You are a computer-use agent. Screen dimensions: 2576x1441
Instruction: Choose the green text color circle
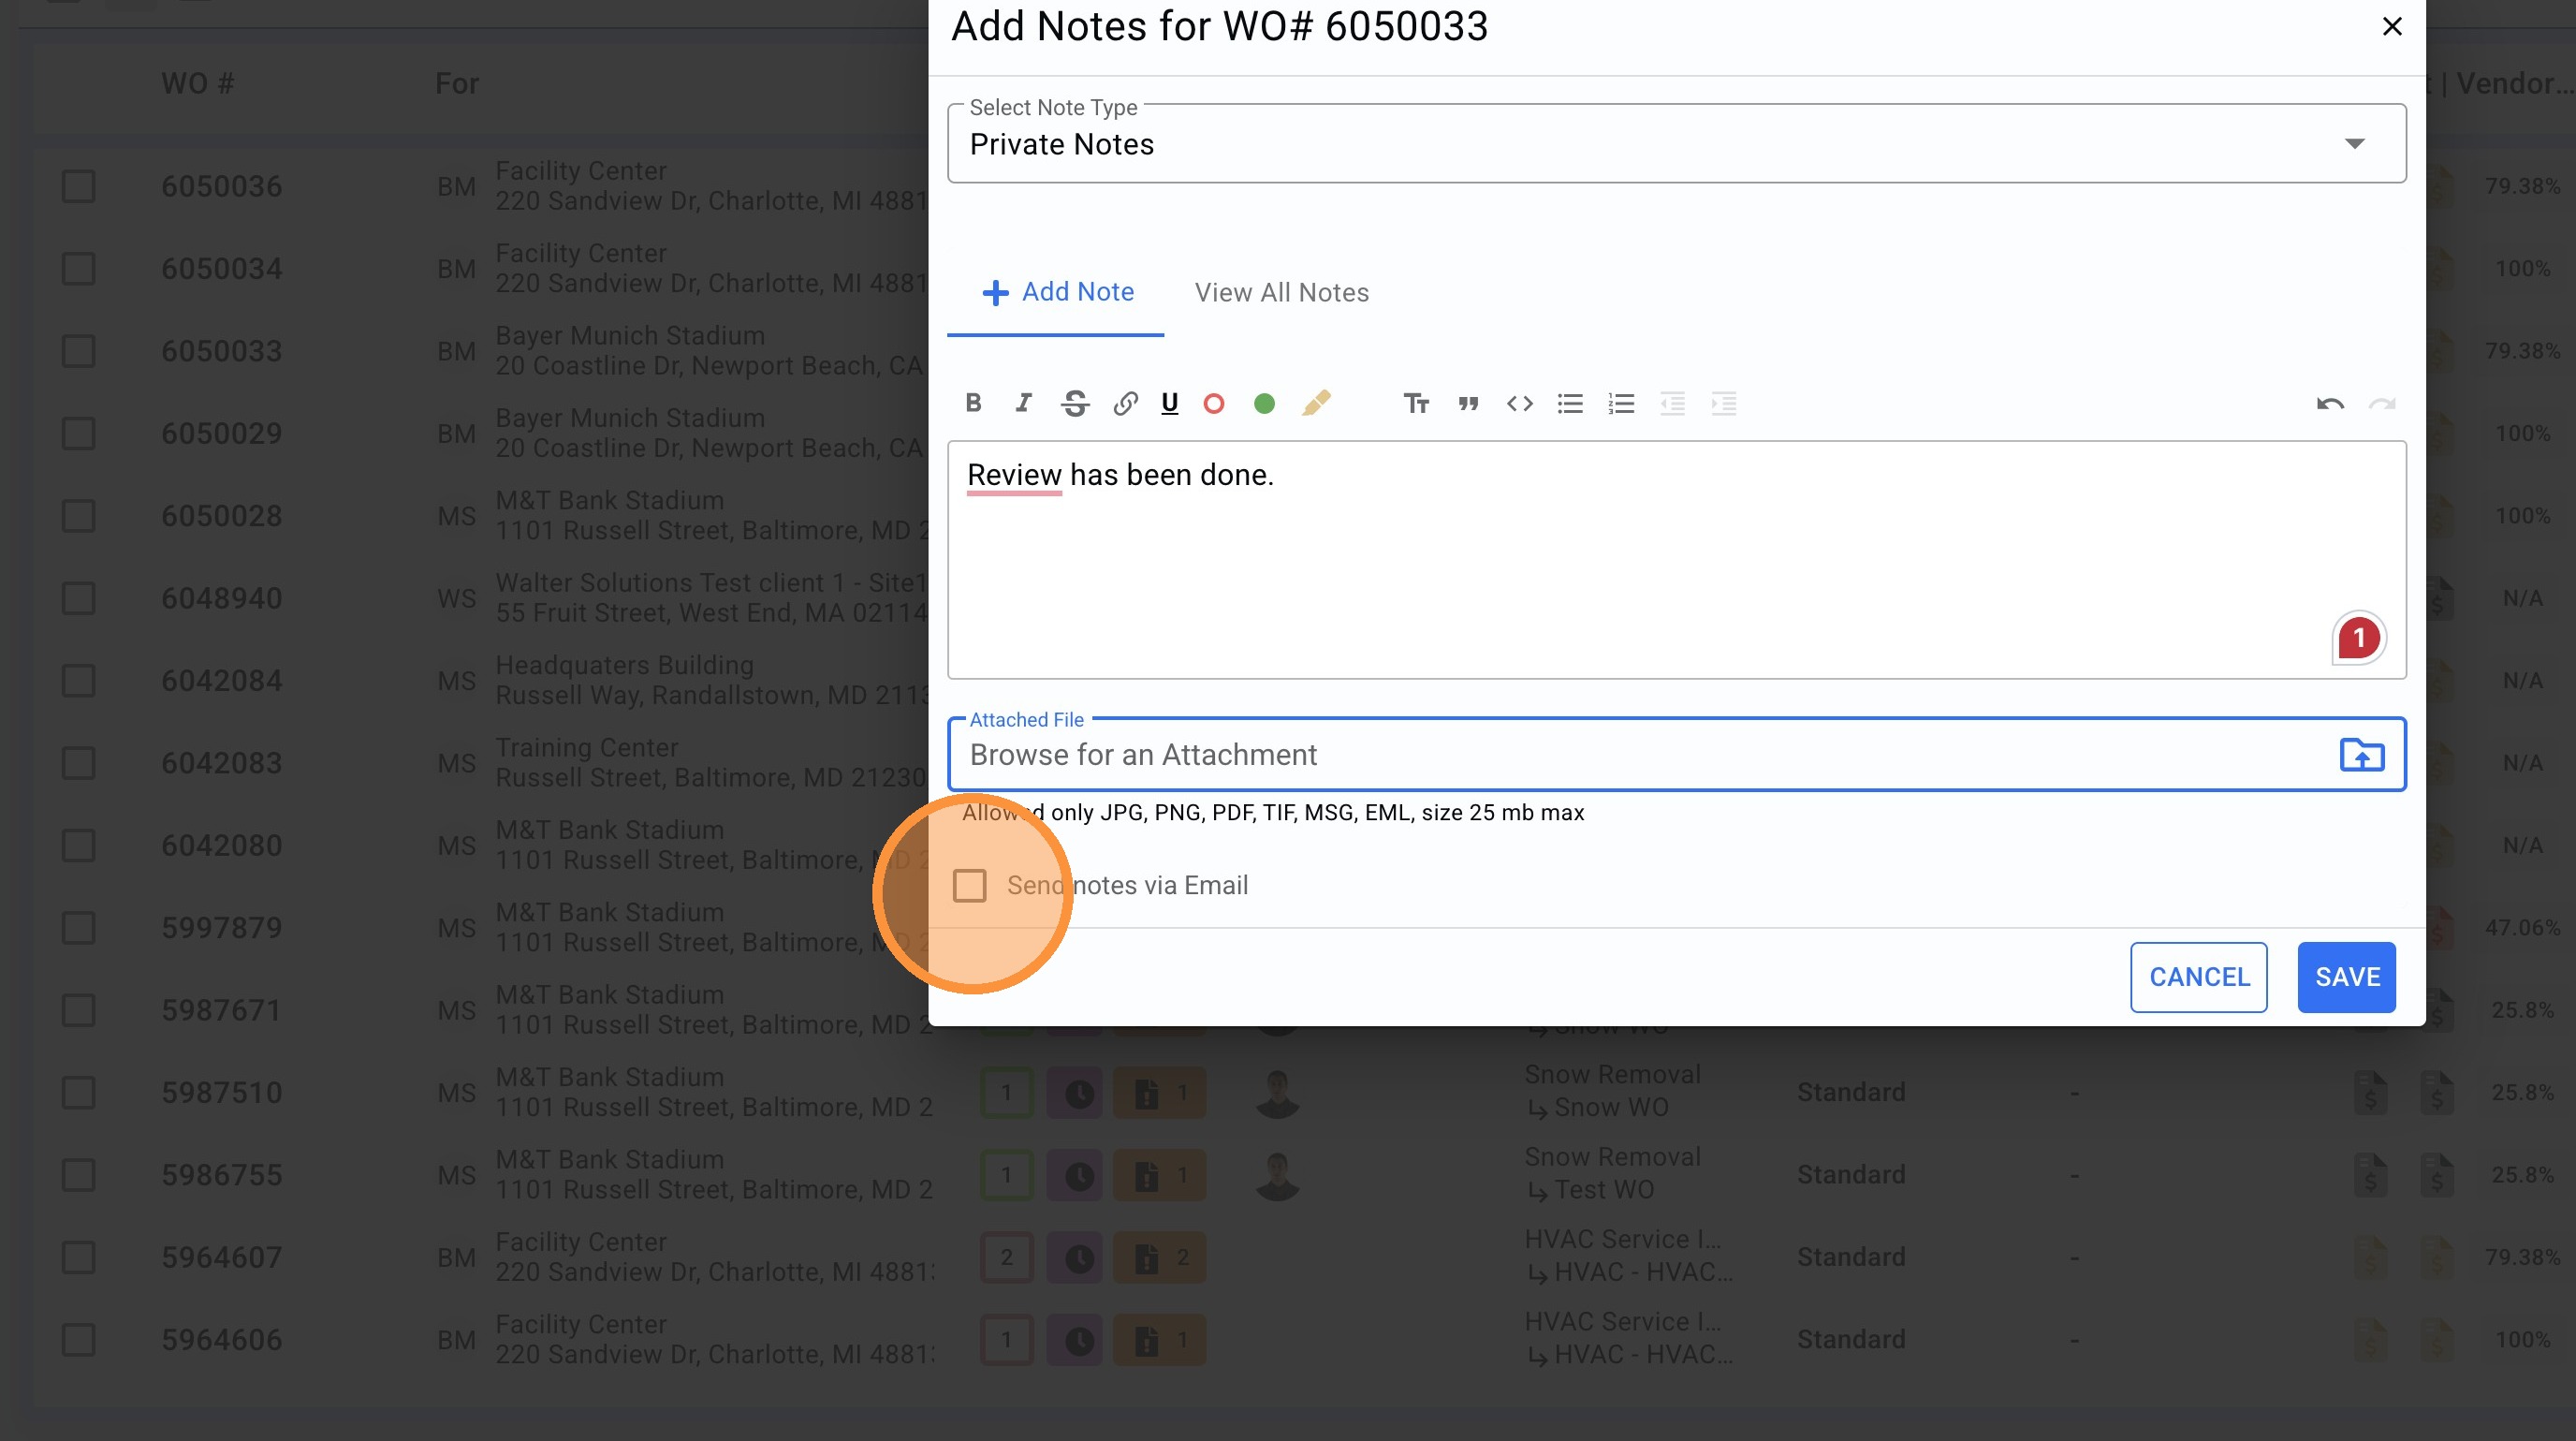pos(1264,403)
